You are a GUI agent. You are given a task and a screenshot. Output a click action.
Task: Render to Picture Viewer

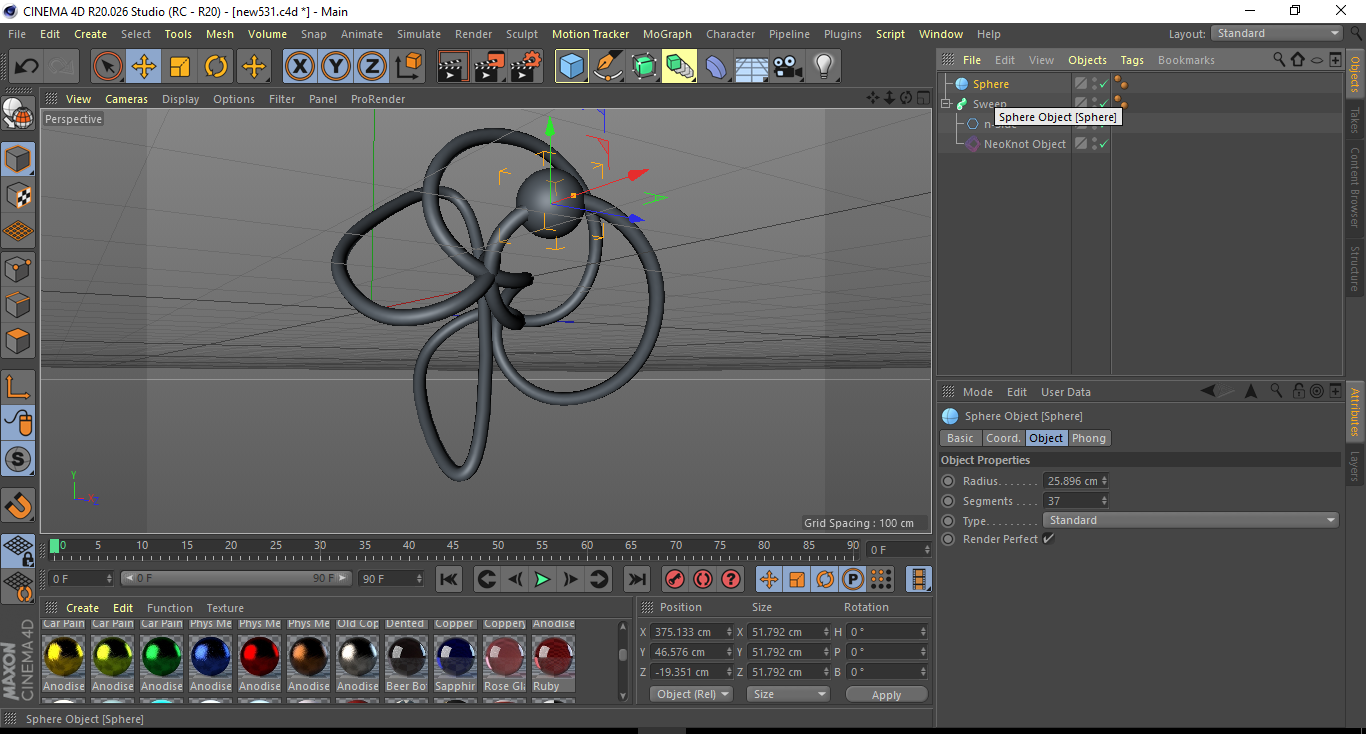(x=490, y=67)
